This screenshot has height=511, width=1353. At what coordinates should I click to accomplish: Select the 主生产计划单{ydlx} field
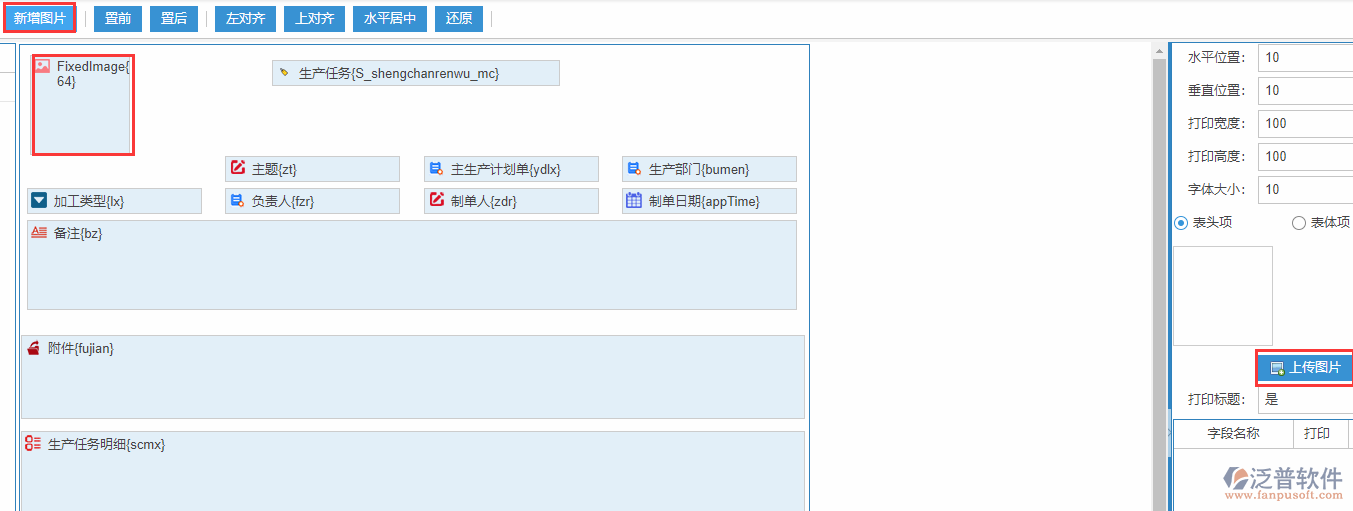(x=511, y=169)
